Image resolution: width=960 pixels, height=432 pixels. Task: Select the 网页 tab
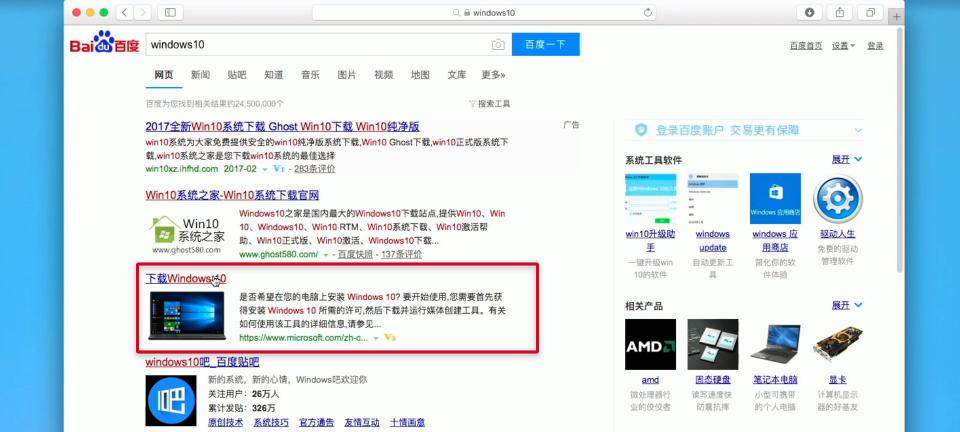[164, 75]
